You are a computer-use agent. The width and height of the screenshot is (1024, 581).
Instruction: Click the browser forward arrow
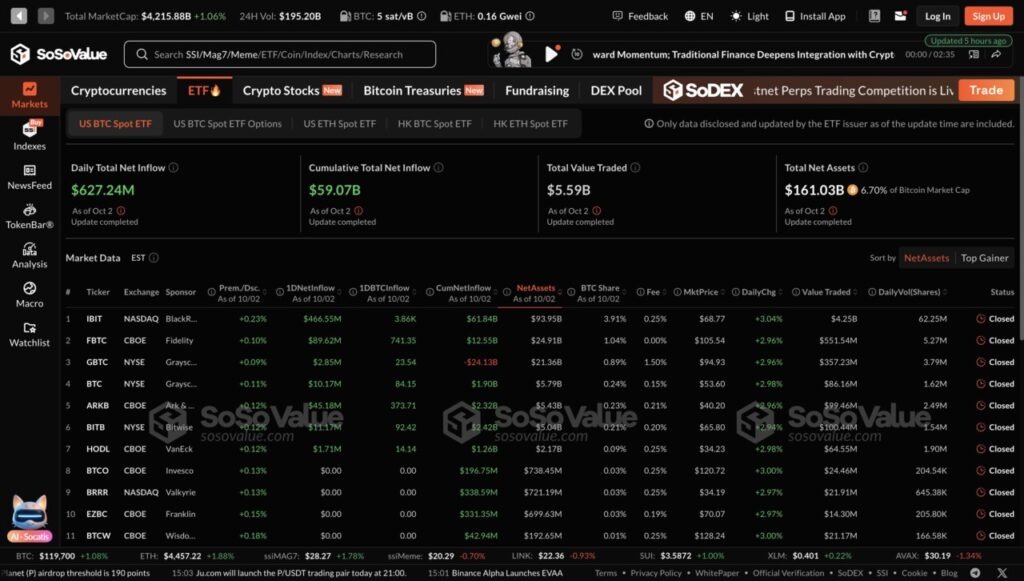click(x=46, y=16)
